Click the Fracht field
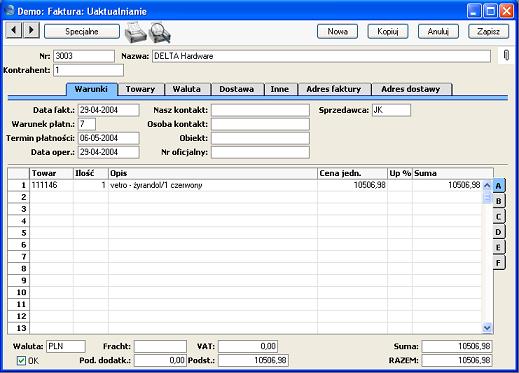 coord(160,346)
